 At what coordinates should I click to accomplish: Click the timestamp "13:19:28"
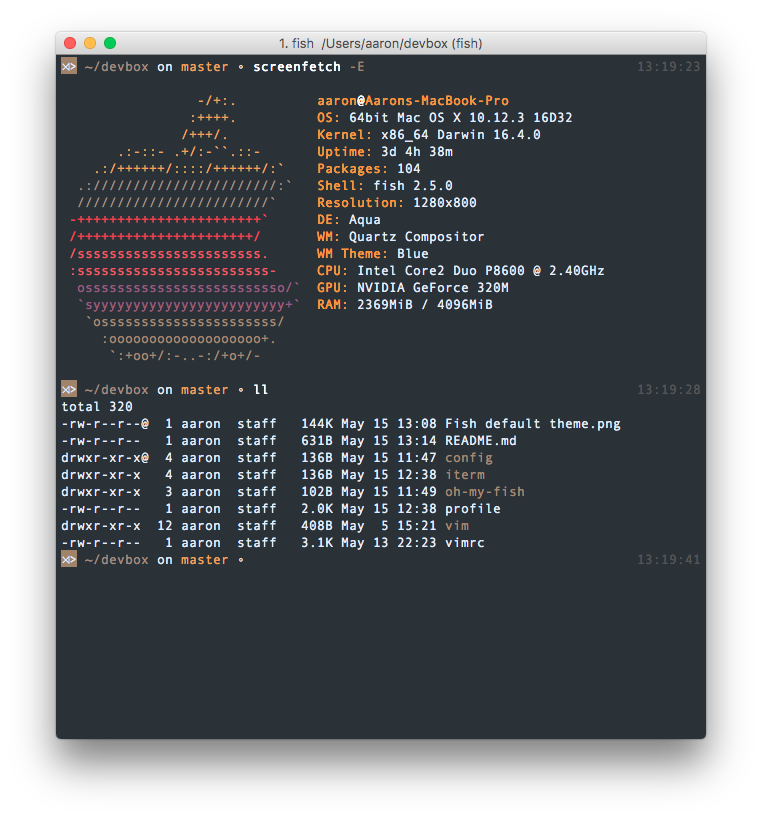[669, 390]
